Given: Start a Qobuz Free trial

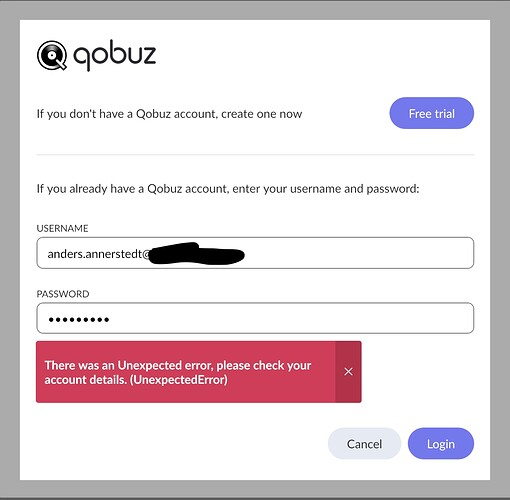Looking at the screenshot, I should (x=432, y=113).
